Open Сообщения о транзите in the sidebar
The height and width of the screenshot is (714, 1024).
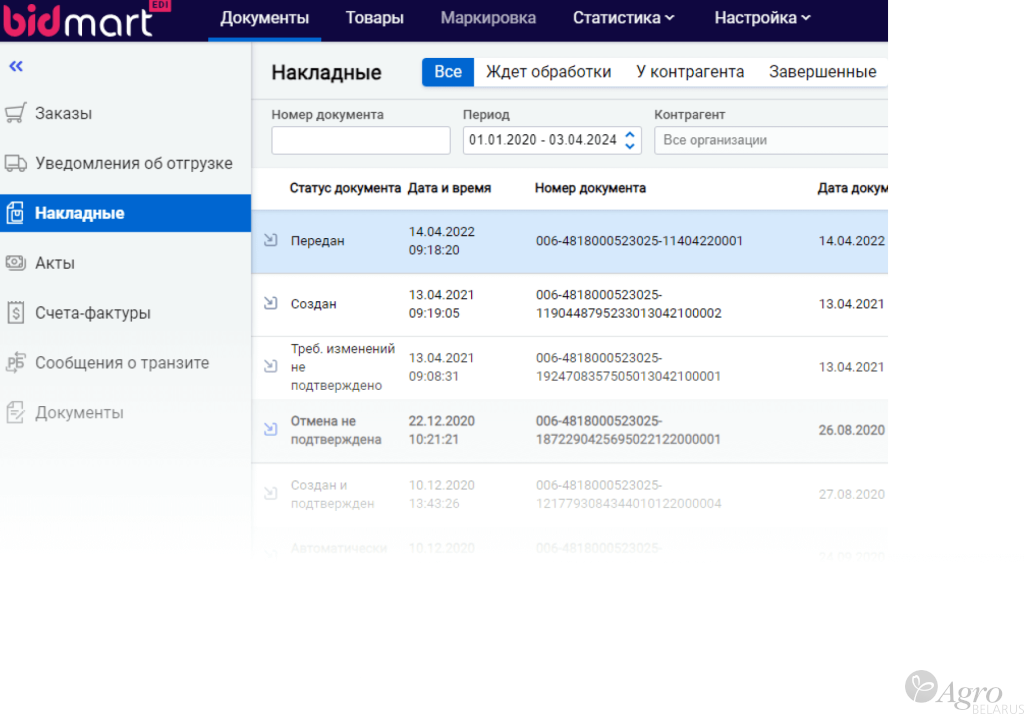tap(122, 363)
